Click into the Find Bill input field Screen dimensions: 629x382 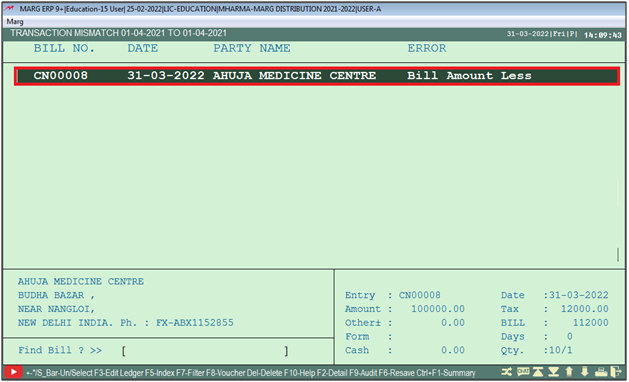[205, 351]
